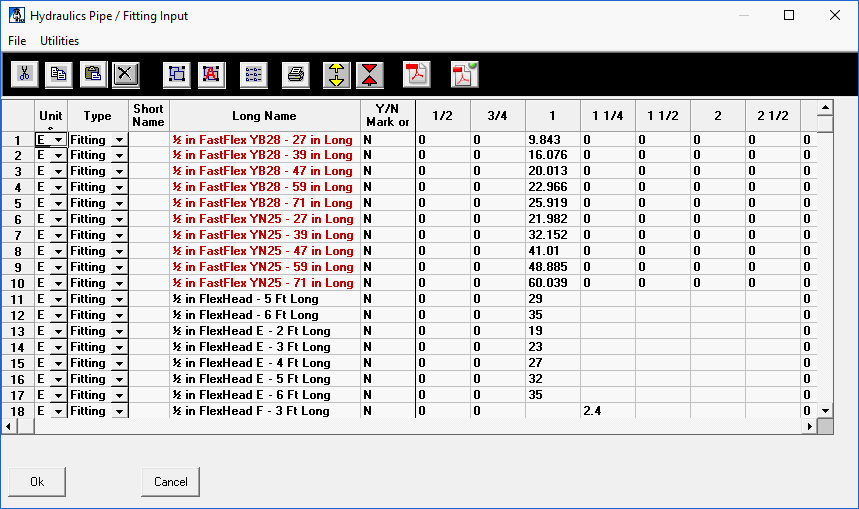Image resolution: width=859 pixels, height=509 pixels.
Task: Click the red letter A toolbar icon
Action: 211,74
